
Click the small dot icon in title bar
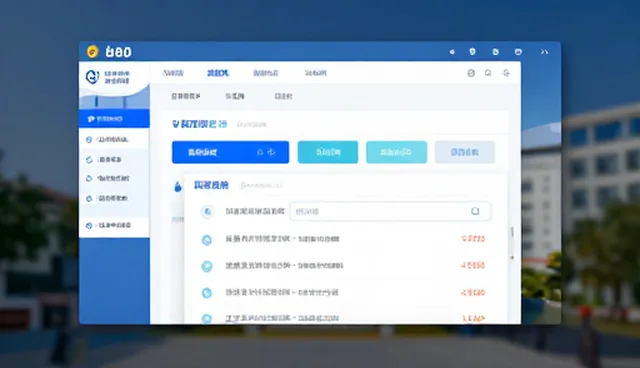click(452, 52)
